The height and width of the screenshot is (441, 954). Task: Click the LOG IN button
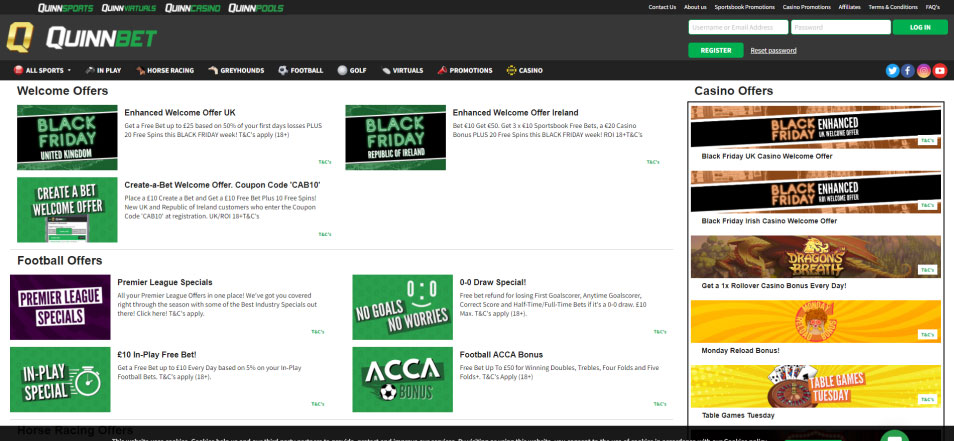pos(920,27)
